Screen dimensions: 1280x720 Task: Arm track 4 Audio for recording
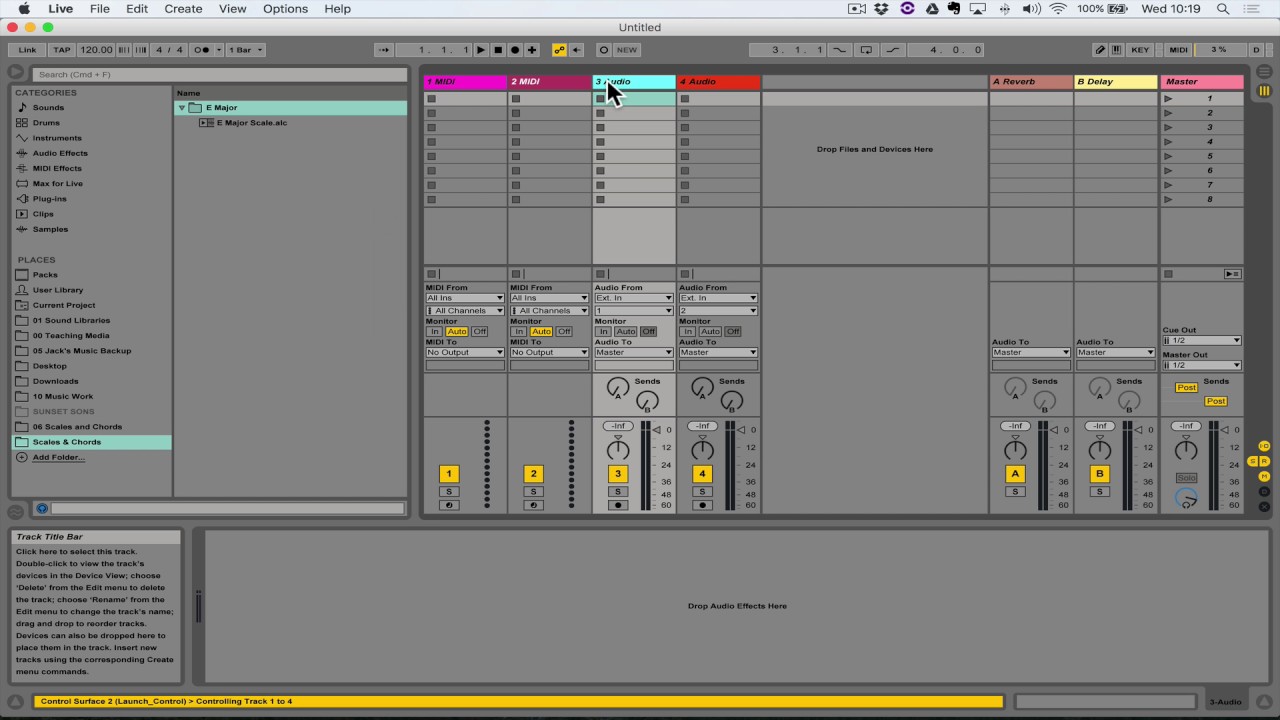[702, 505]
